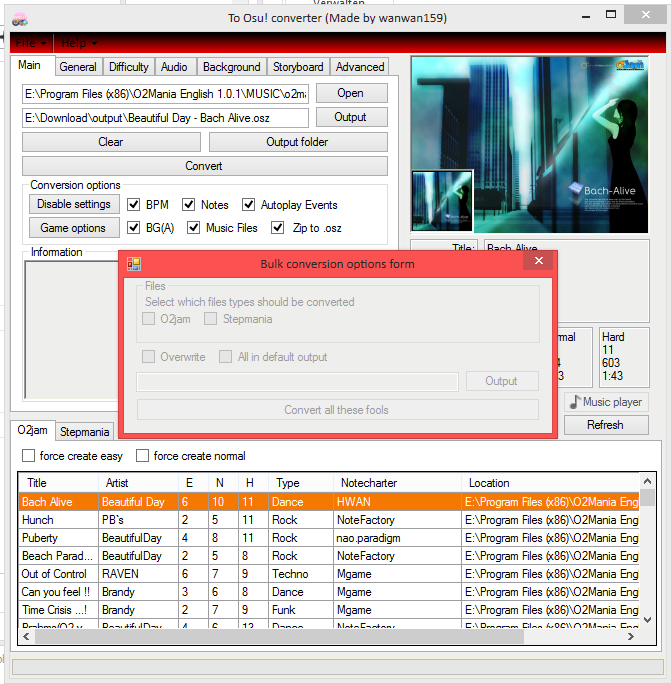Toggle the Autoplay Events checkbox
Image resolution: width=671 pixels, height=684 pixels.
coord(249,205)
